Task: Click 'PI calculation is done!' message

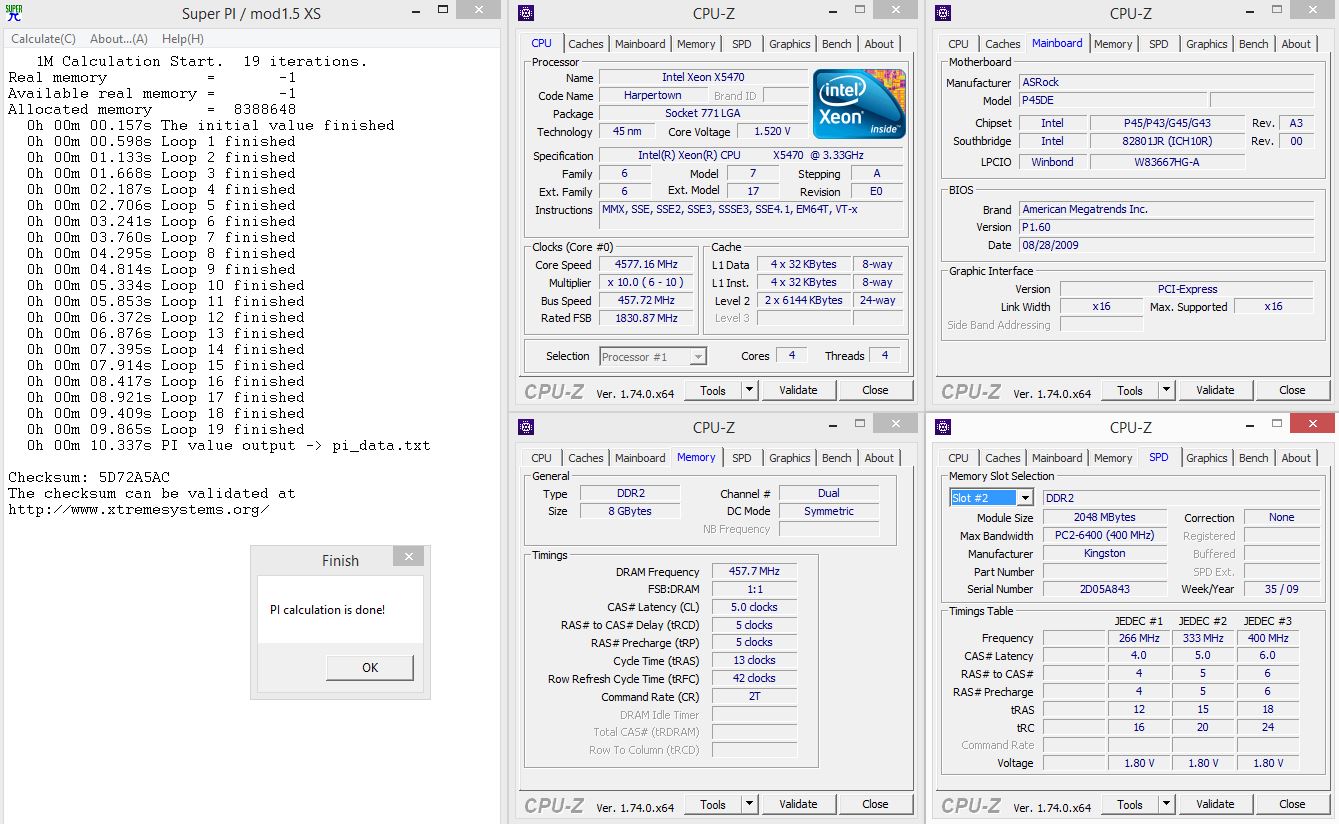Action: click(327, 609)
